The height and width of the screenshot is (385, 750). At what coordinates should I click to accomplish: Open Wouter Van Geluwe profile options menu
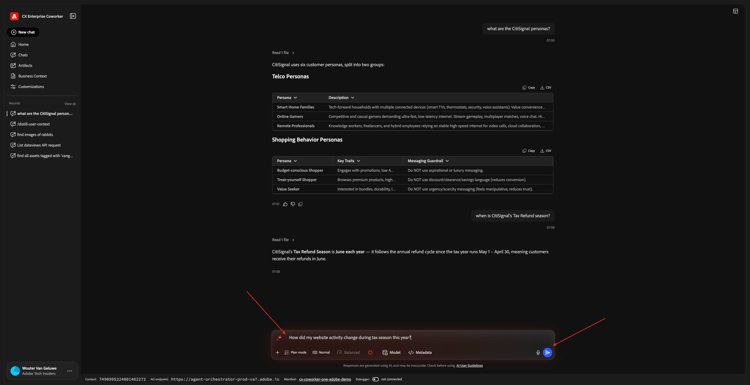[x=70, y=371]
